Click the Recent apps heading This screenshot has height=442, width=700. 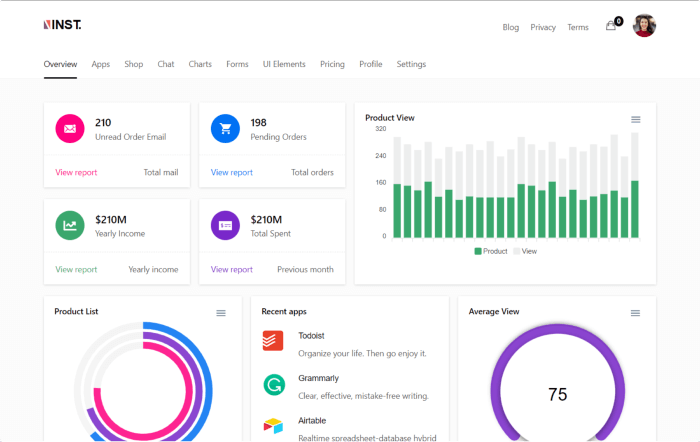point(284,312)
